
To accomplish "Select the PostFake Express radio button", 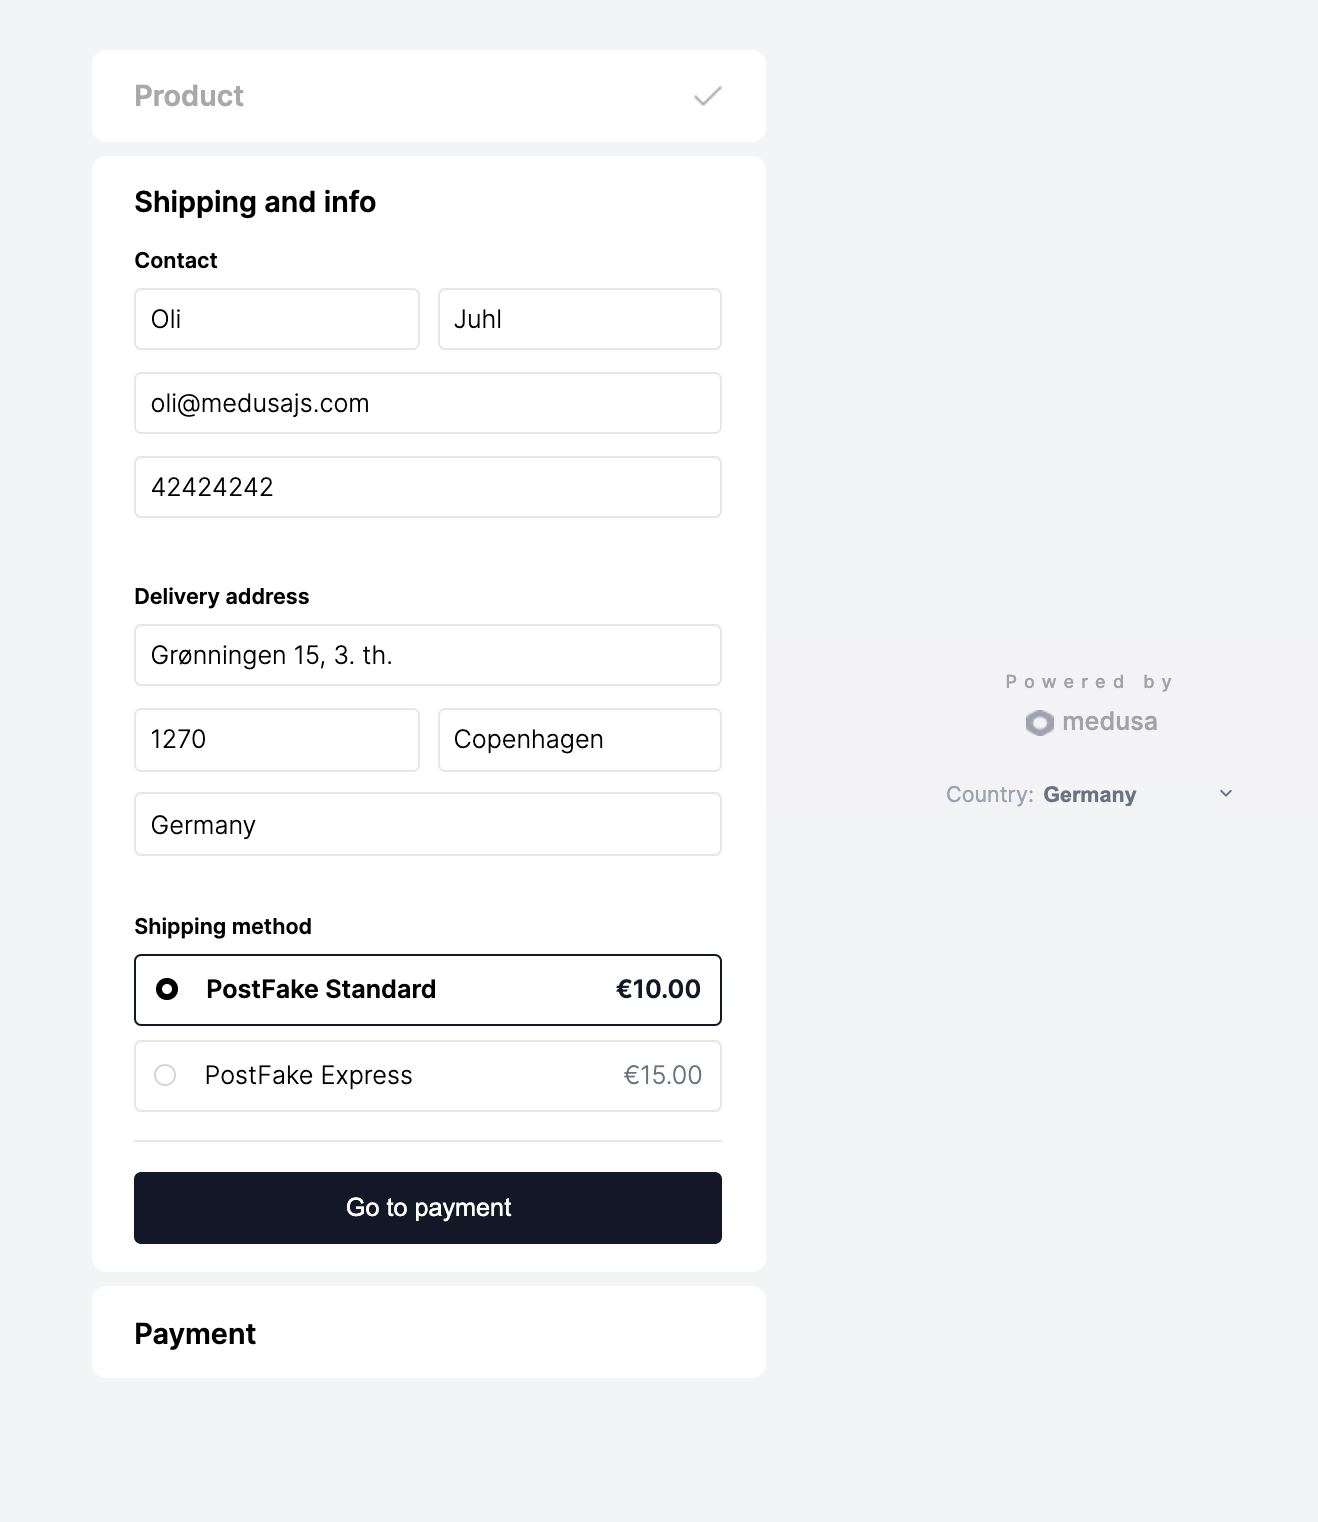I will (165, 1075).
